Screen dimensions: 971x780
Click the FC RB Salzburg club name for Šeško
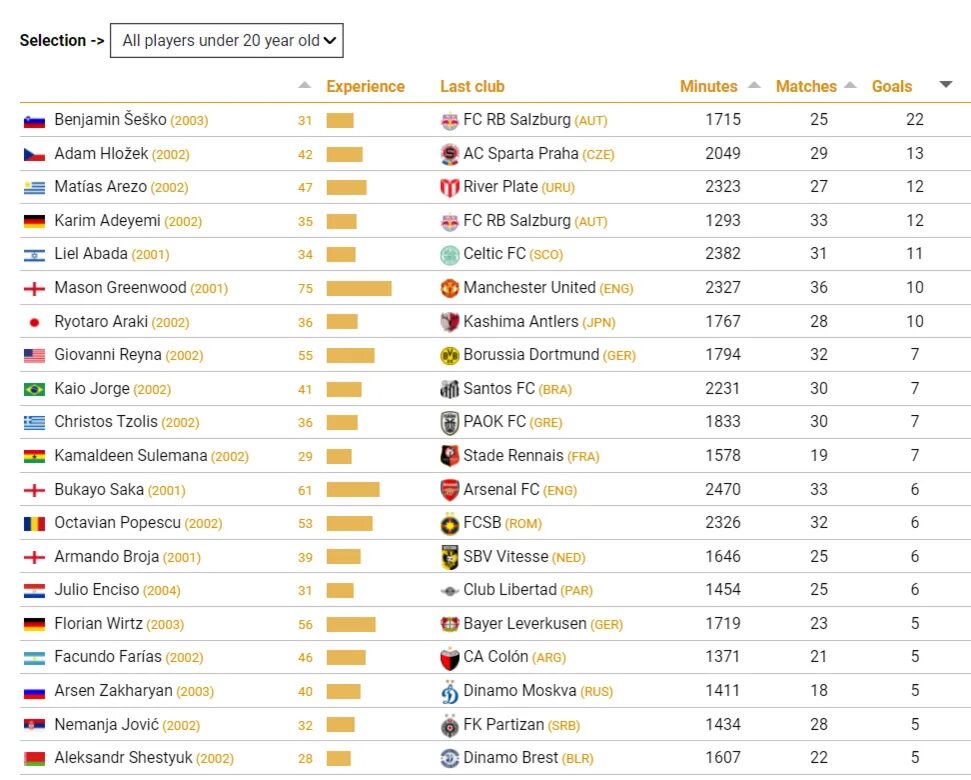tap(516, 120)
